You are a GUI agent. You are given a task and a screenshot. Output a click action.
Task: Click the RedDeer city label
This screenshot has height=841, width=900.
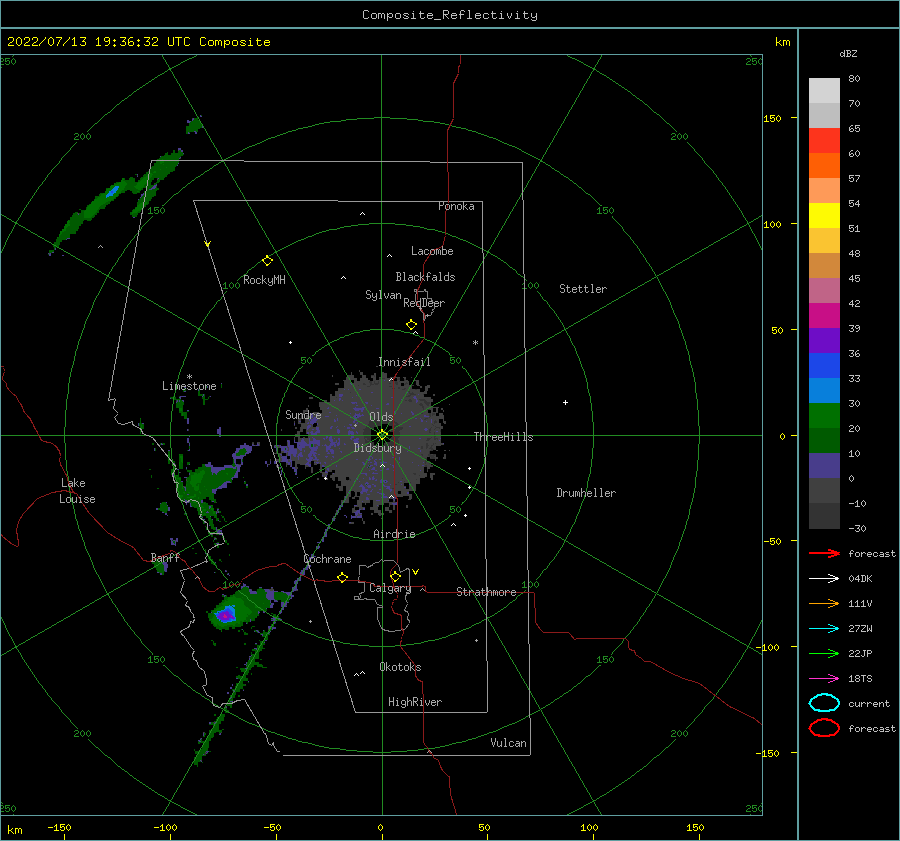coord(424,303)
